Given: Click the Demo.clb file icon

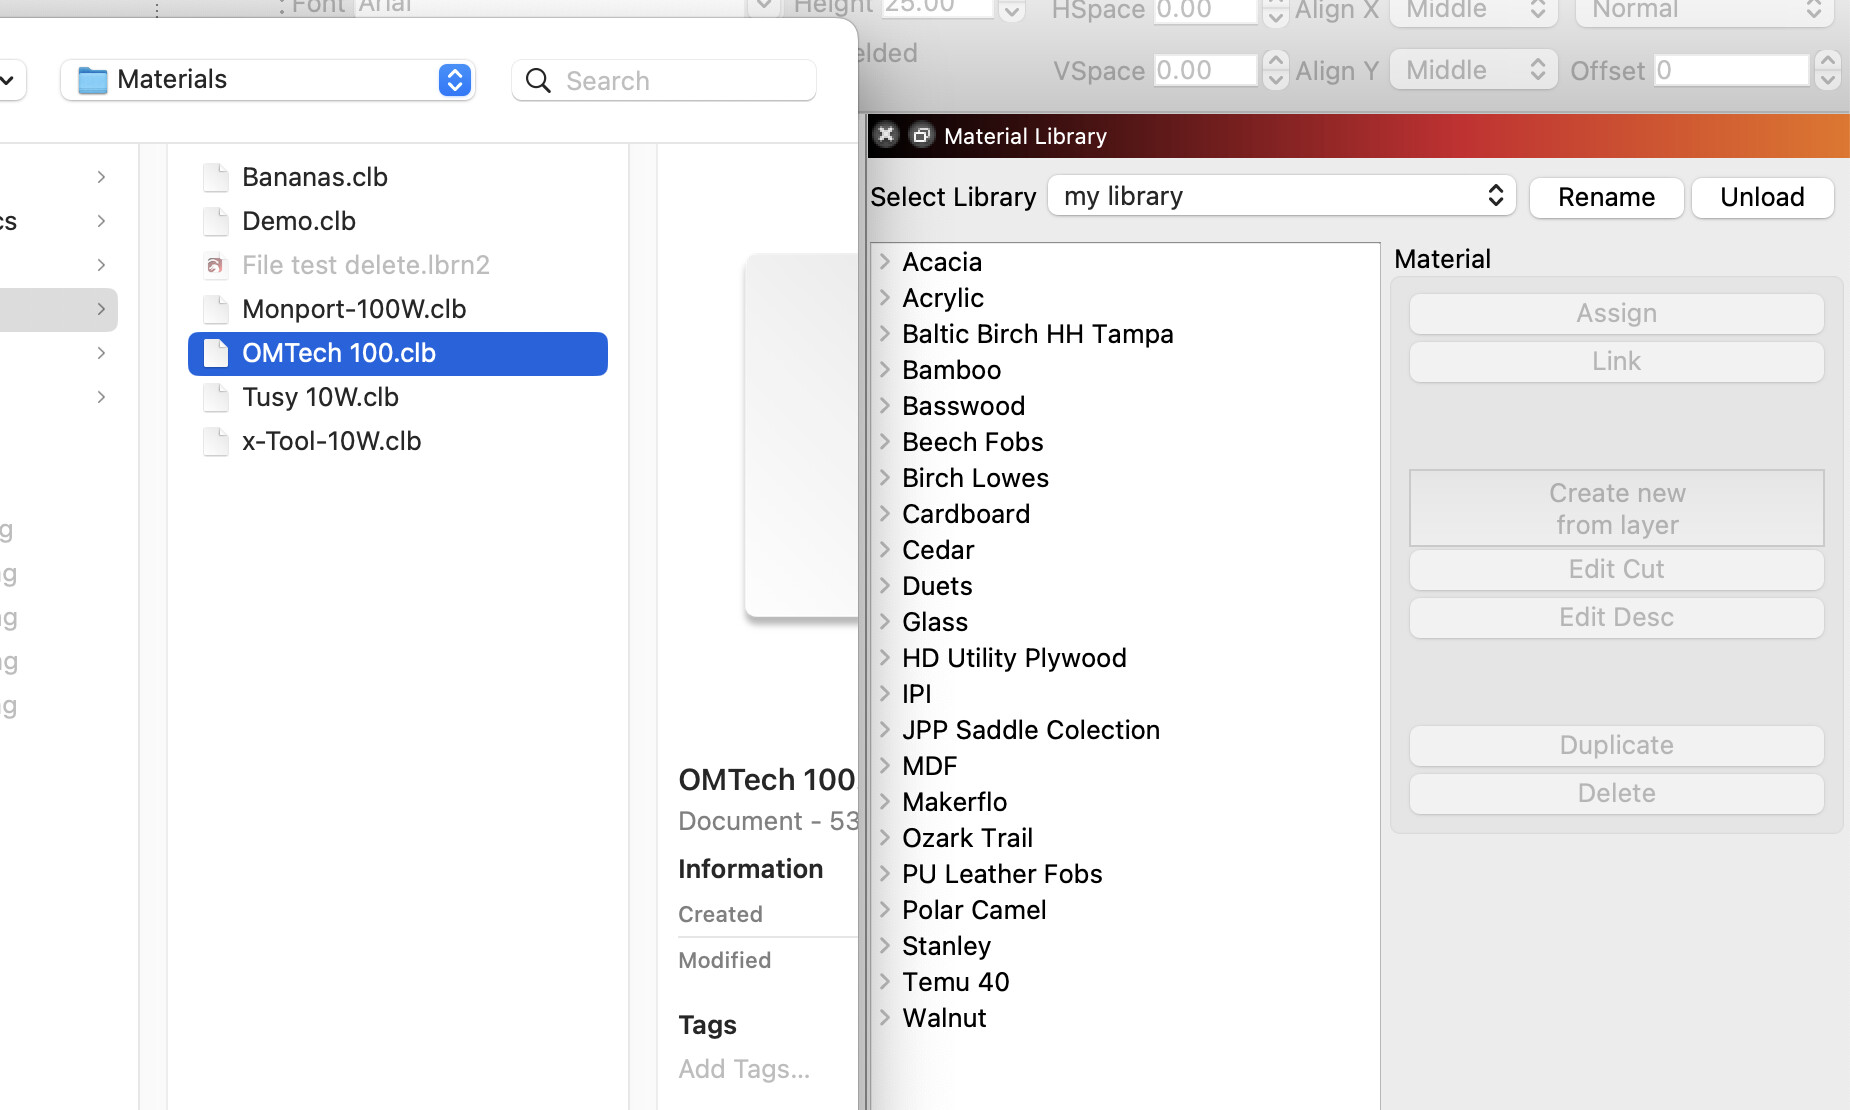Looking at the screenshot, I should click(215, 221).
